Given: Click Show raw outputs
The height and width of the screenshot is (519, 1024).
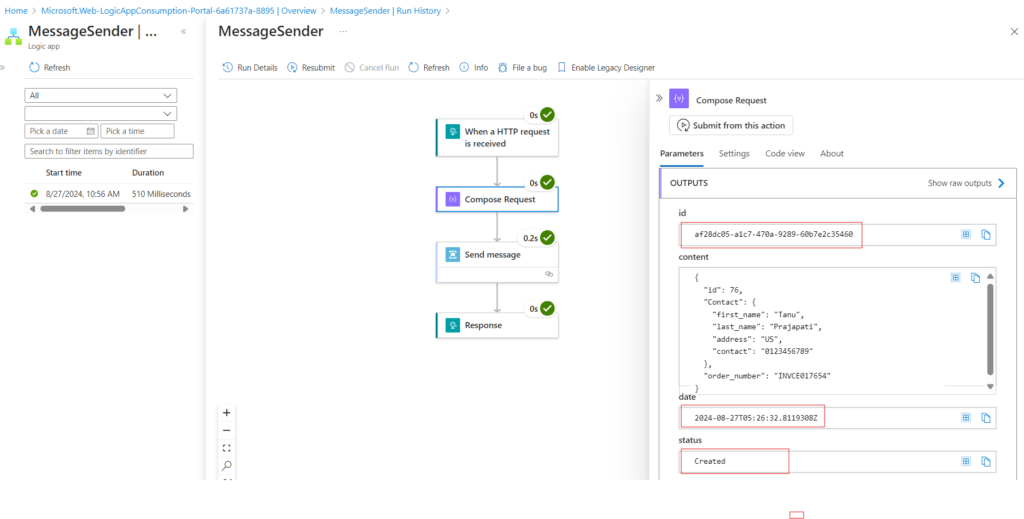Looking at the screenshot, I should (967, 183).
